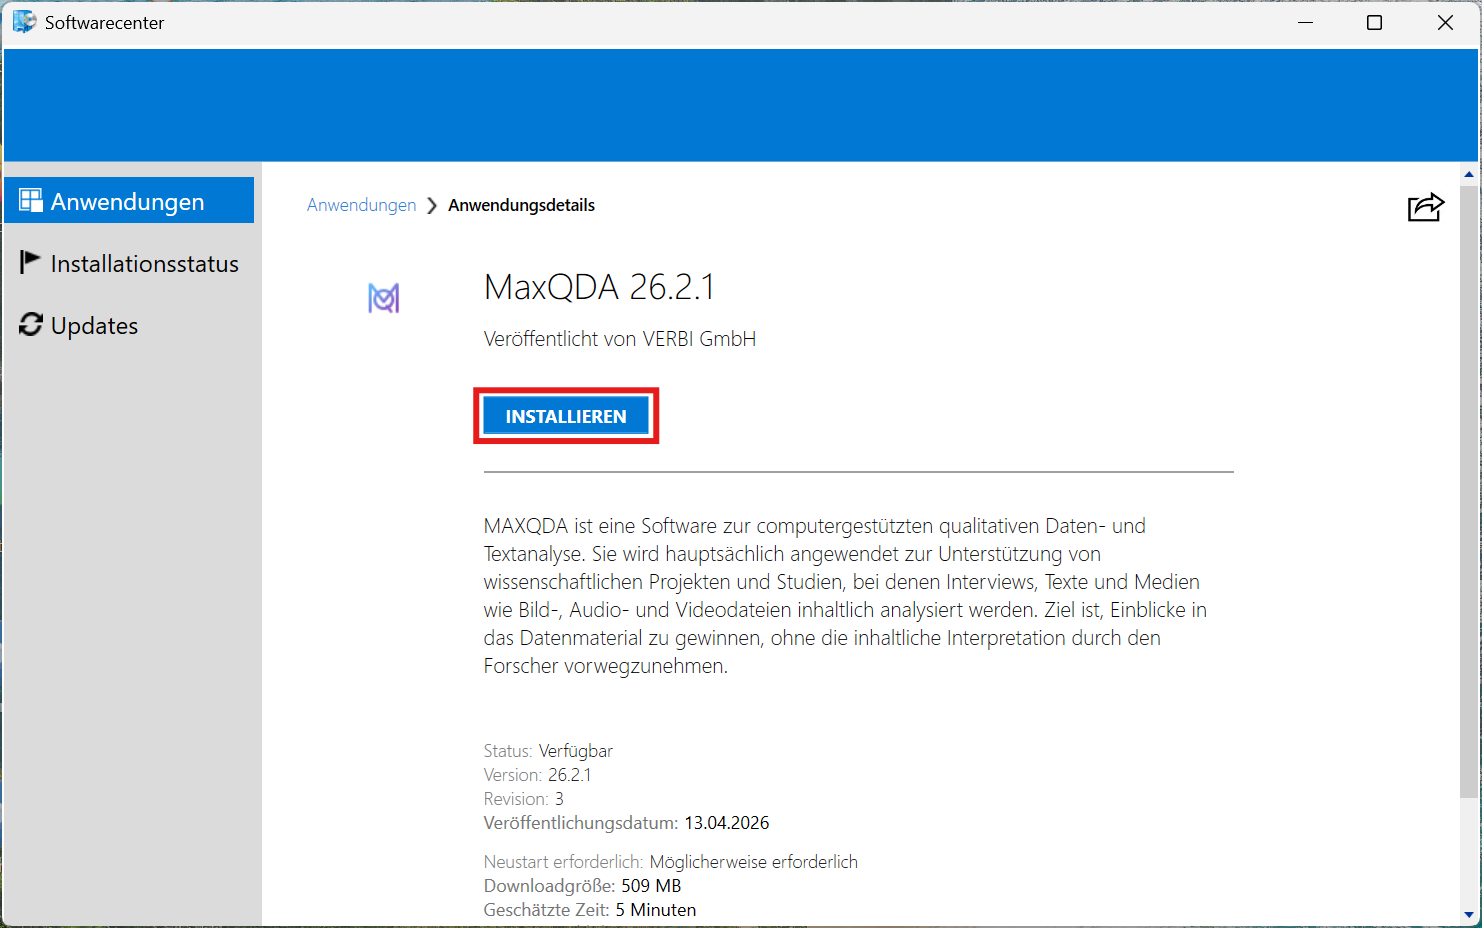Click the Share icon in top right
Viewport: 1482px width, 928px height.
point(1425,207)
